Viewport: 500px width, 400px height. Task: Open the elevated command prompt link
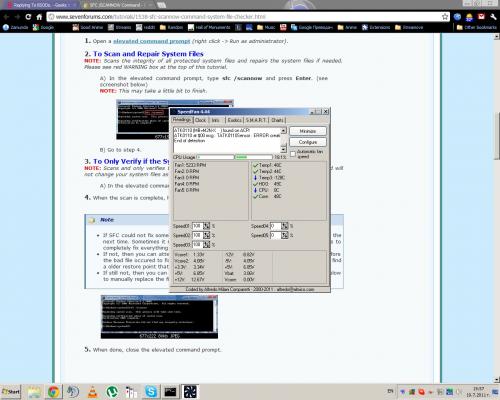pyautogui.click(x=151, y=41)
